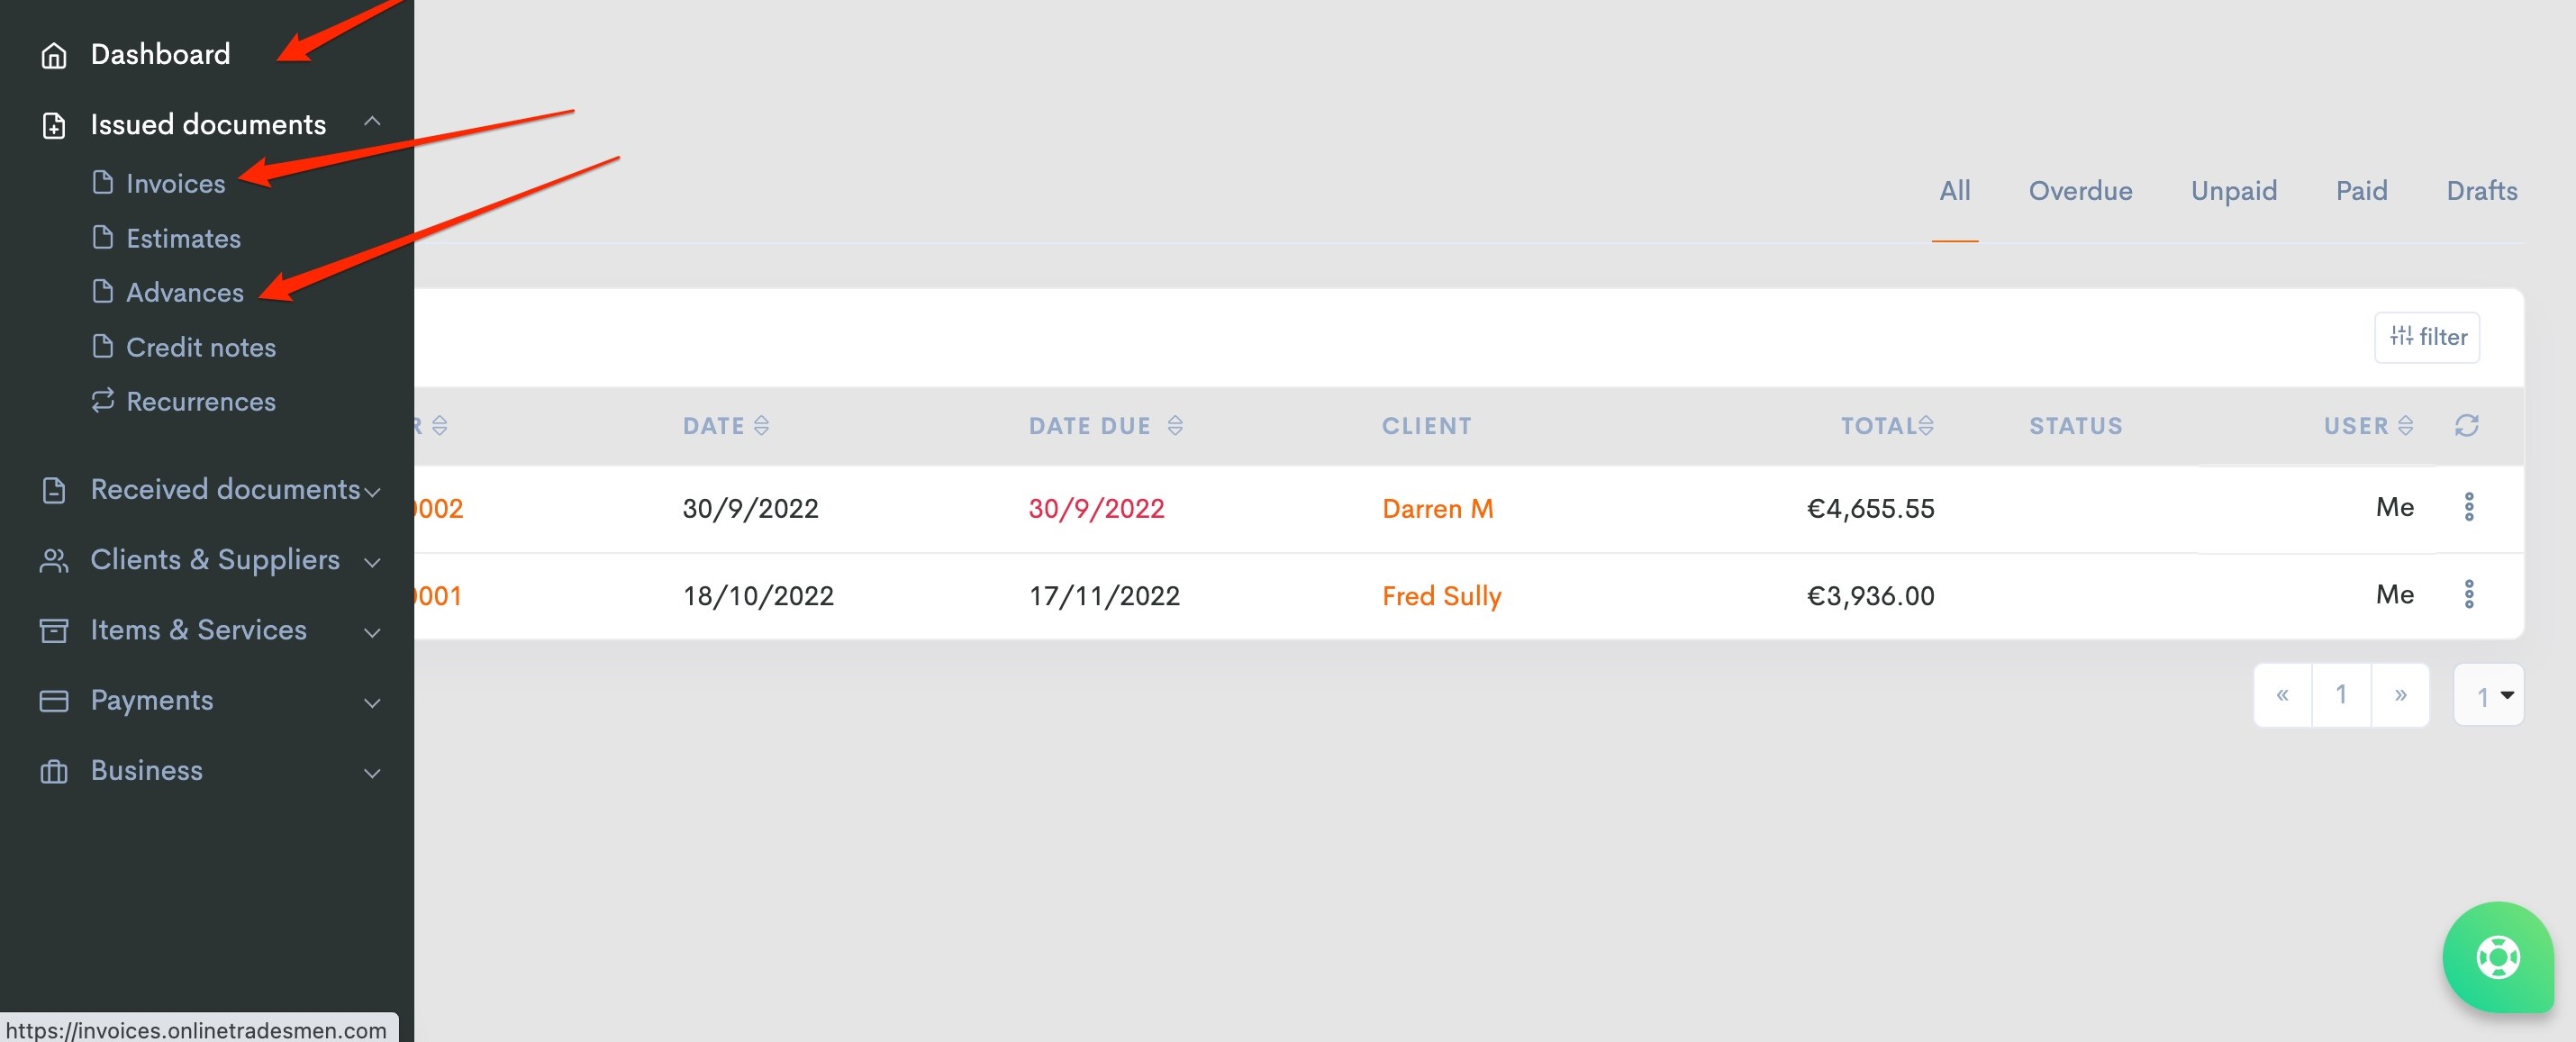Open Credit notes in the sidebar

tap(200, 347)
